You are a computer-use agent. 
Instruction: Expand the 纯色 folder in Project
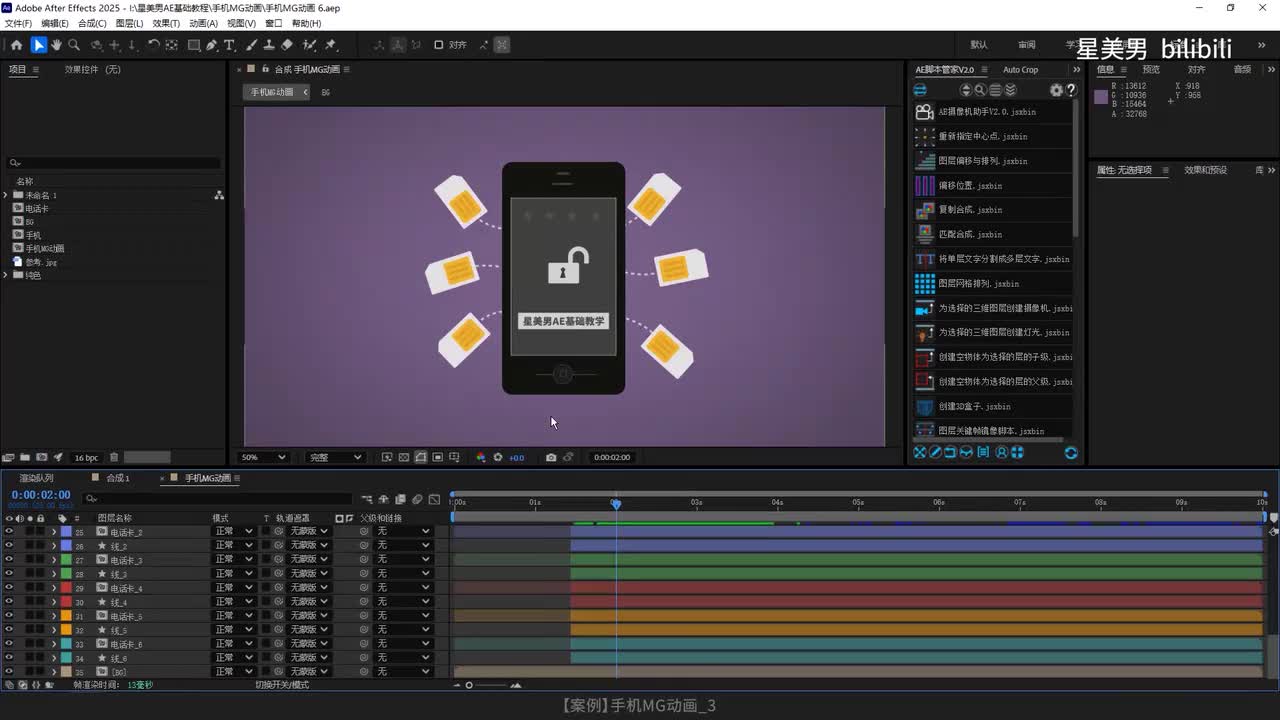pos(6,275)
